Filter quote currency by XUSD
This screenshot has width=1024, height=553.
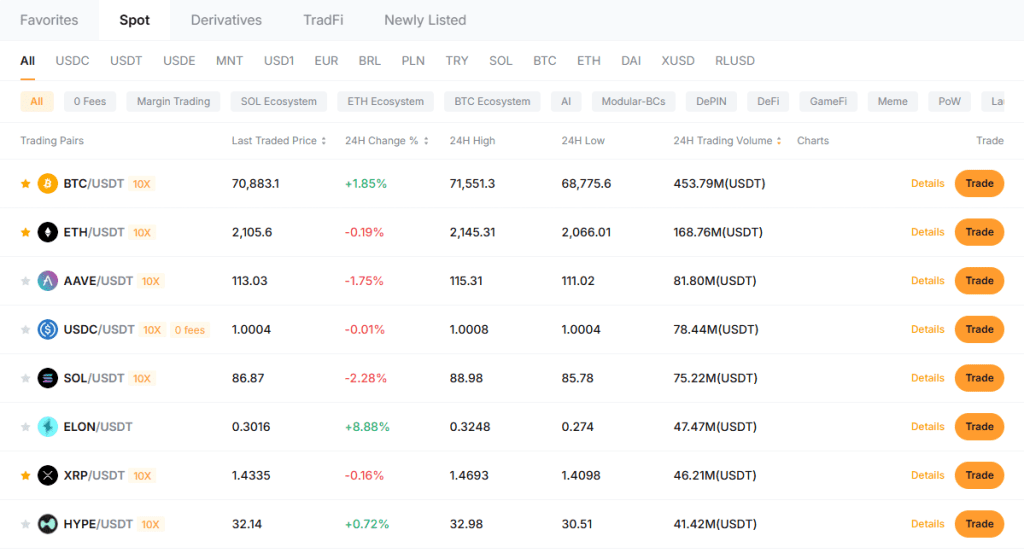coord(678,61)
